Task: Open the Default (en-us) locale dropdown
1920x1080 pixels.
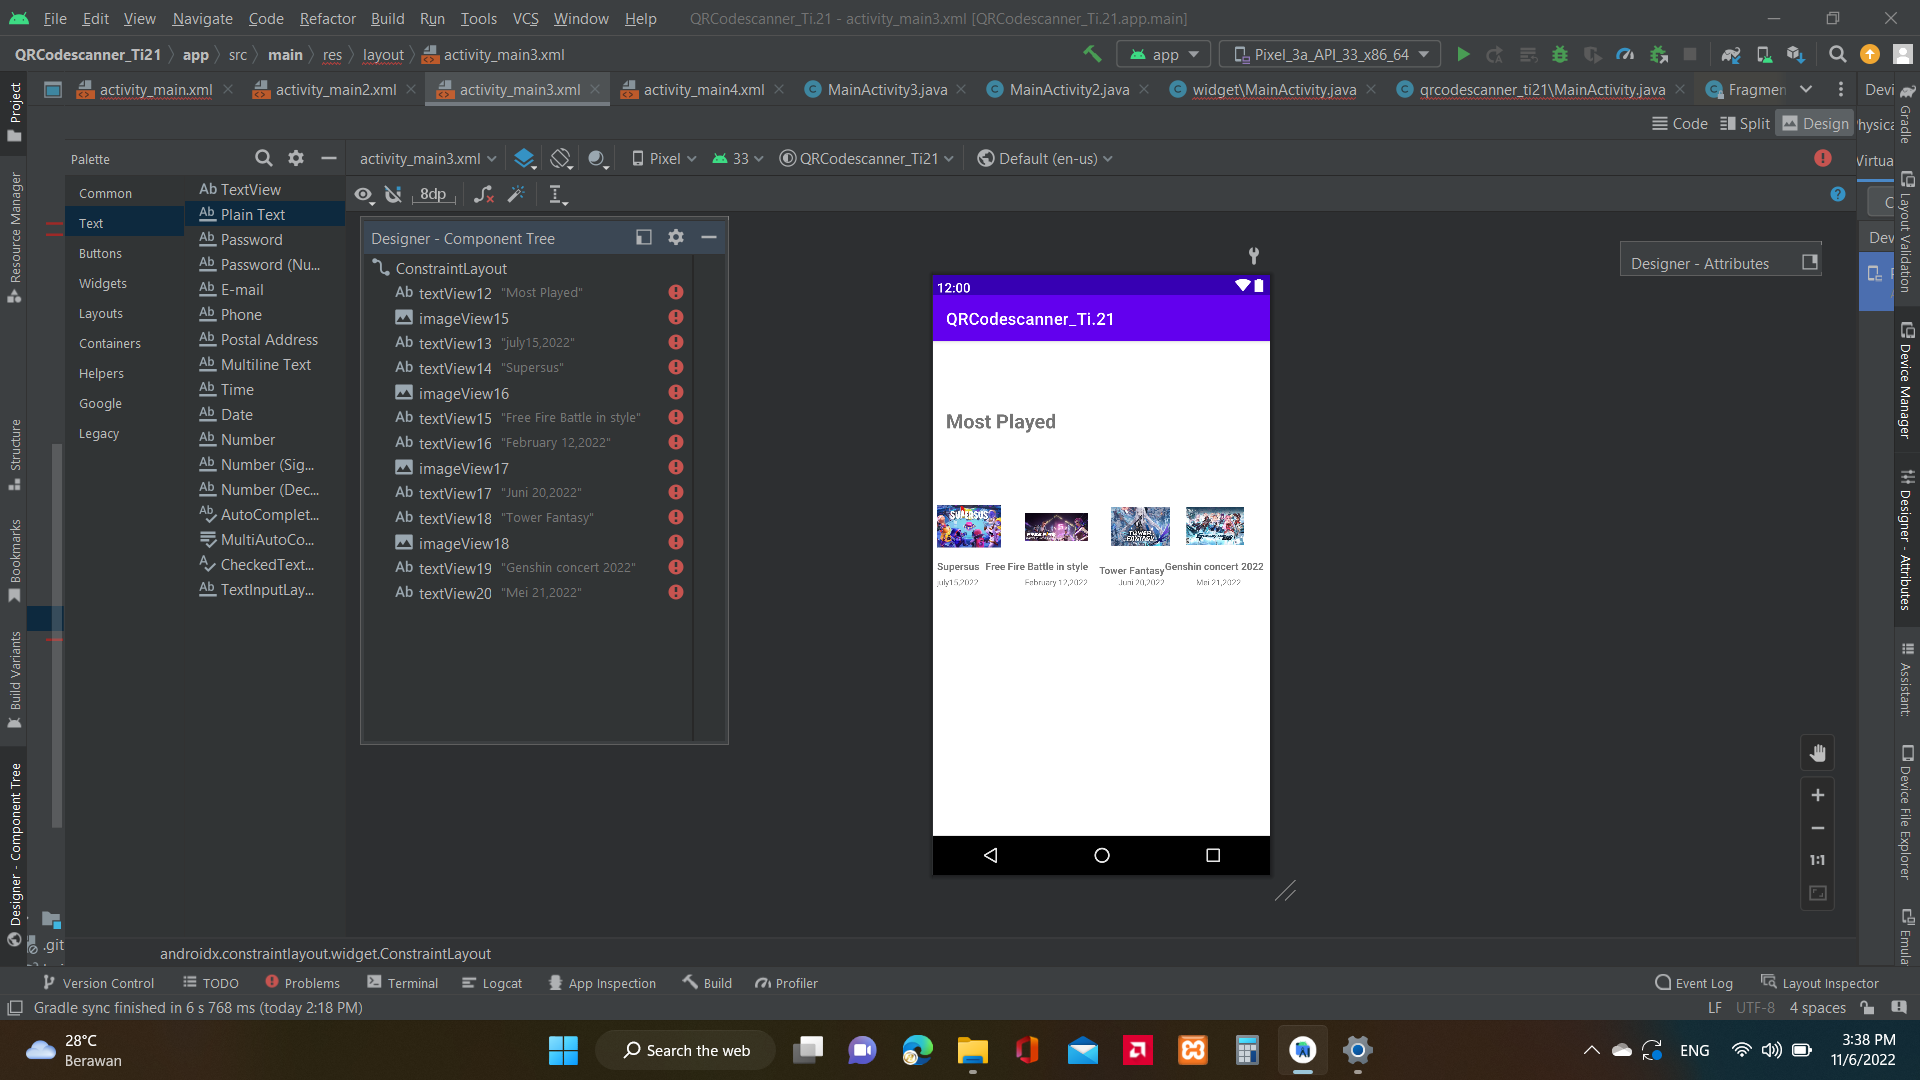Action: tap(1044, 158)
